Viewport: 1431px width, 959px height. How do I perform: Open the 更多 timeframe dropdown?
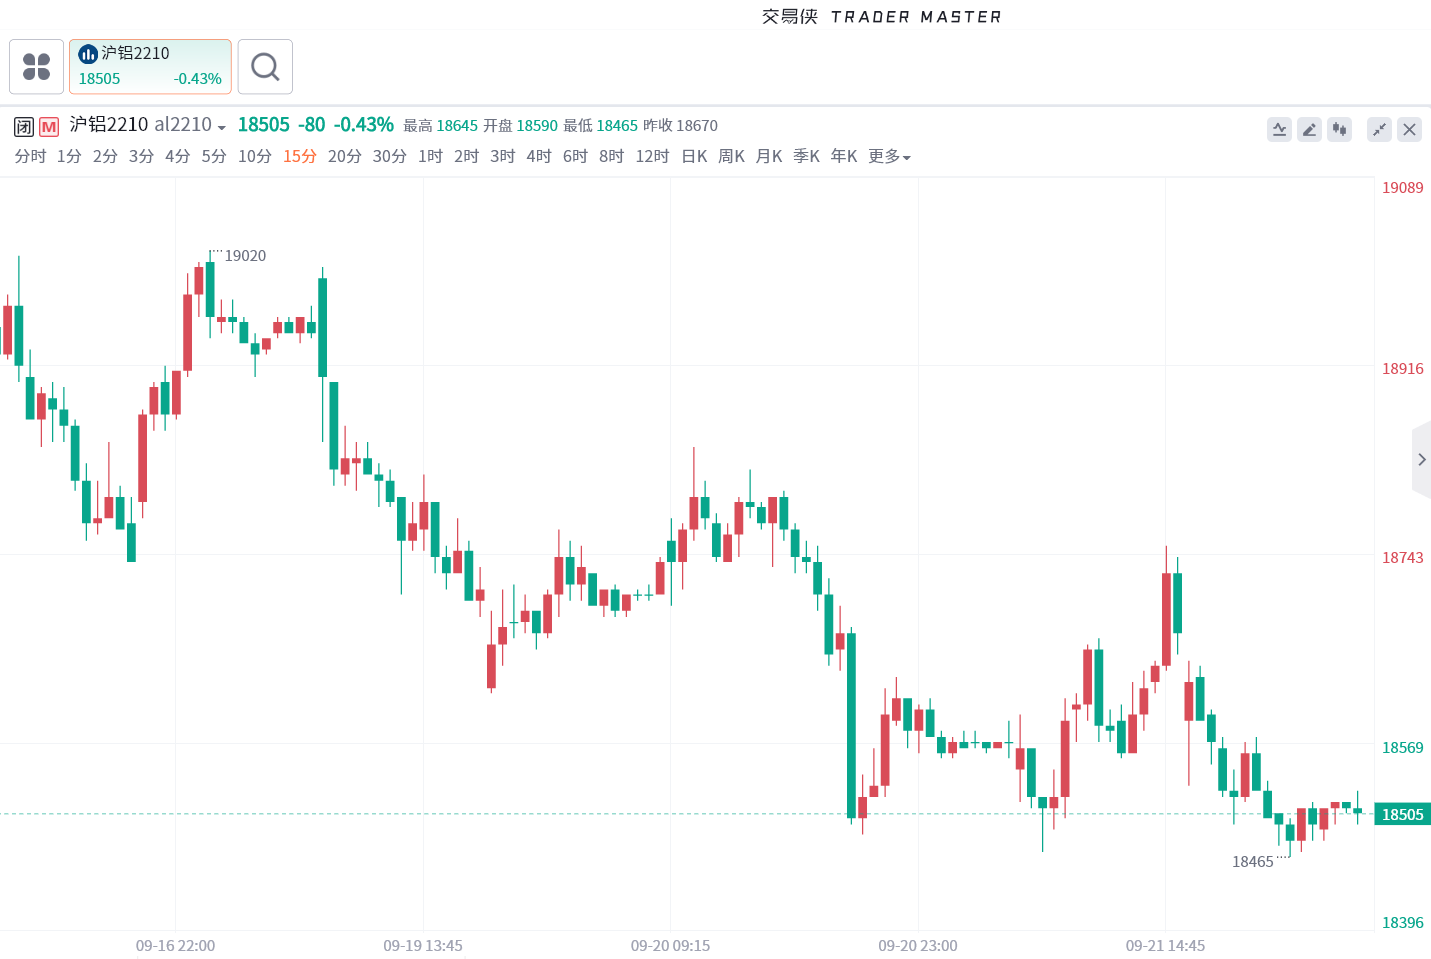pyautogui.click(x=889, y=156)
